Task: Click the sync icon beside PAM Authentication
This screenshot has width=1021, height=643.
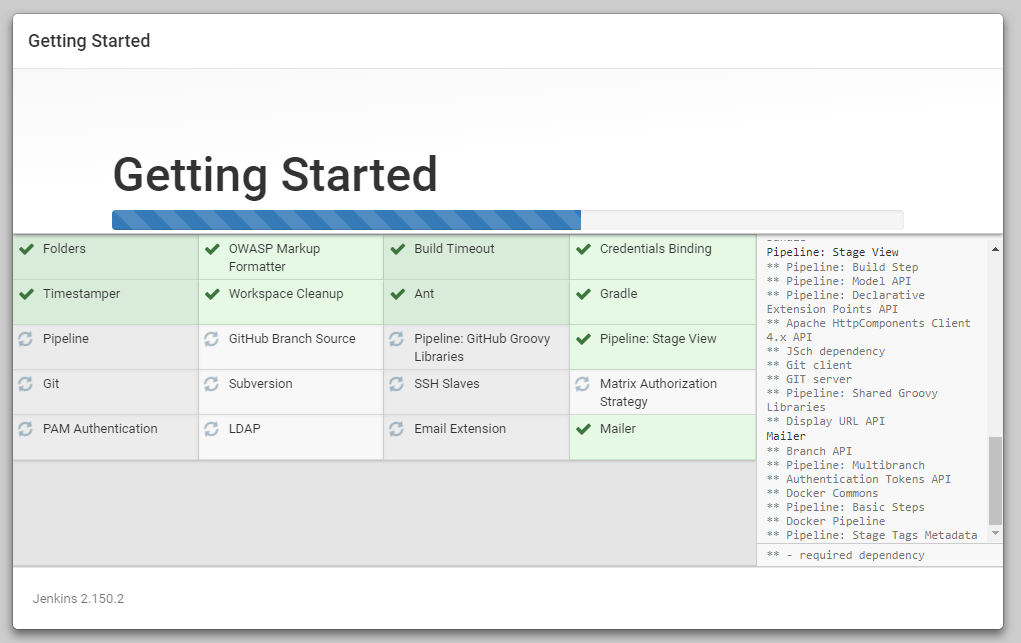Action: click(25, 429)
